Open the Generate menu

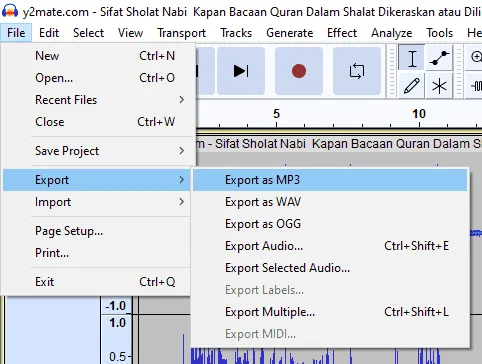(x=289, y=33)
